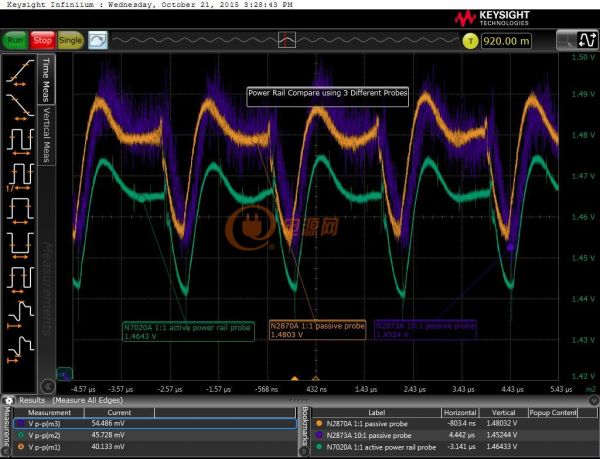Select the duty cycle measurement icon

tap(20, 280)
